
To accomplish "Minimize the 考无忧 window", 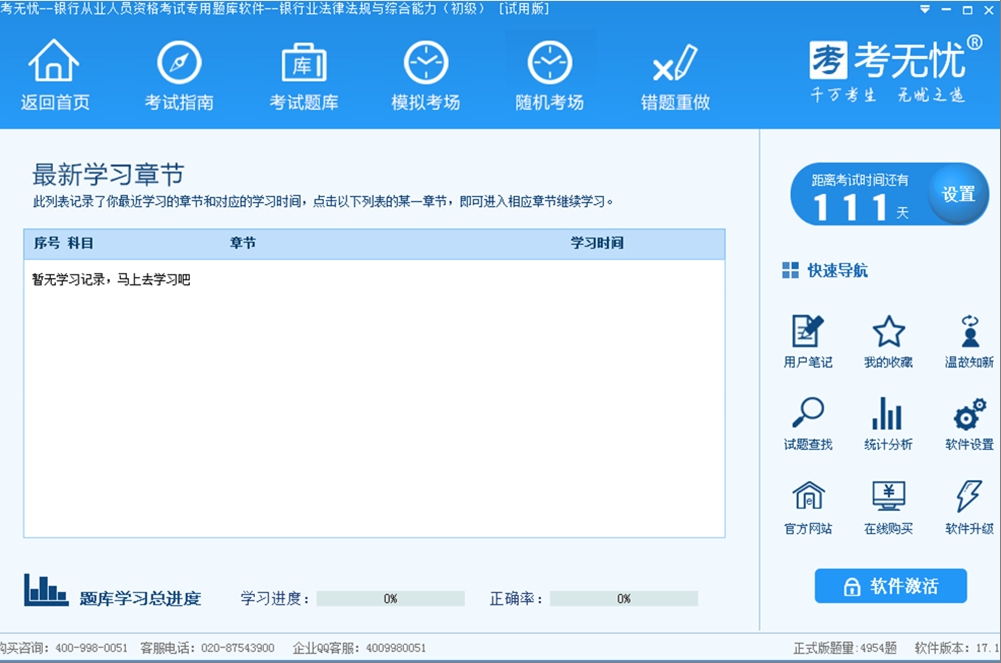I will tap(946, 10).
